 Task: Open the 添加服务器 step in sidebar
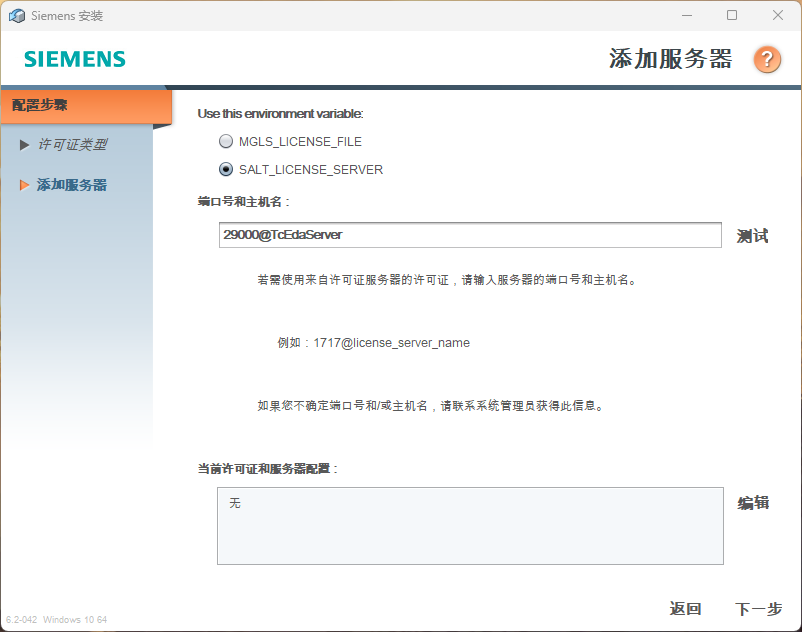tap(72, 185)
